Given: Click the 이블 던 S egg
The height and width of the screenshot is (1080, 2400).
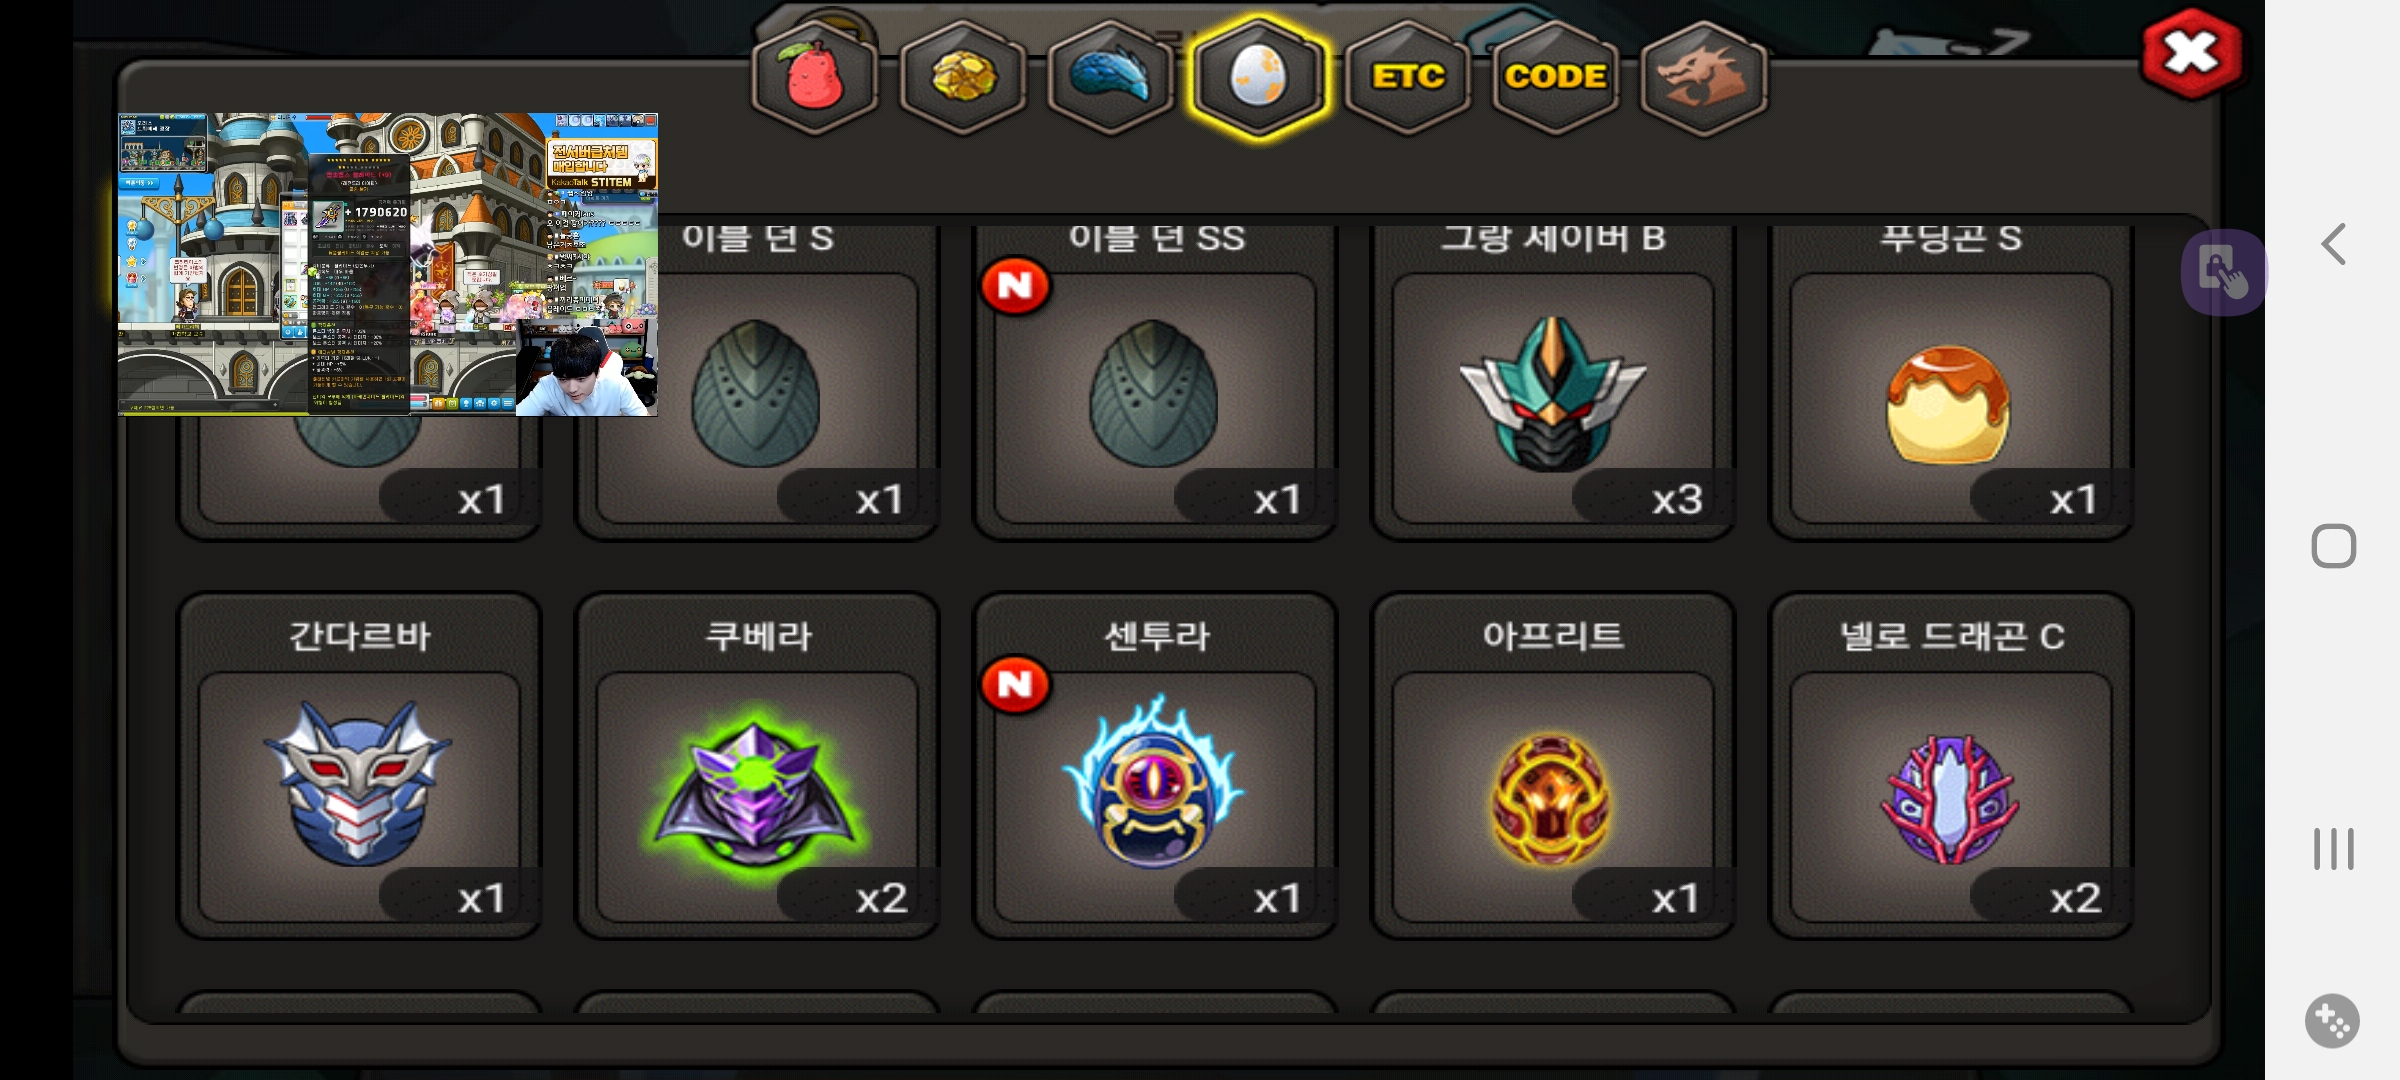Looking at the screenshot, I should coord(757,380).
